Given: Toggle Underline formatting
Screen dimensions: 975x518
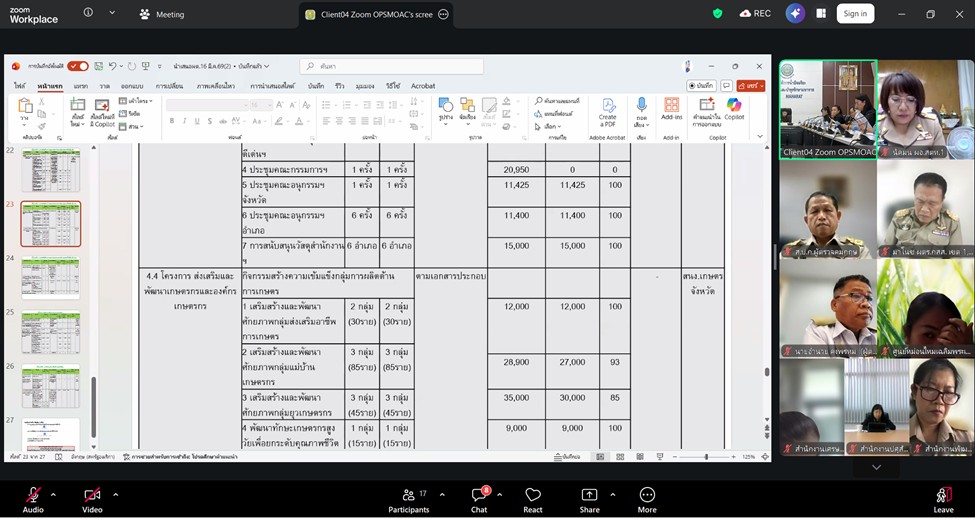Looking at the screenshot, I should point(197,121).
